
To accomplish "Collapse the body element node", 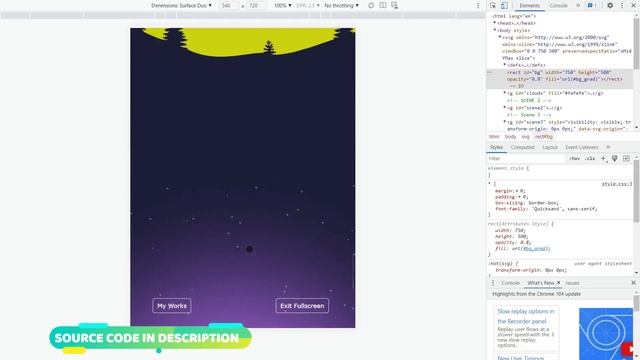I will tap(495, 30).
